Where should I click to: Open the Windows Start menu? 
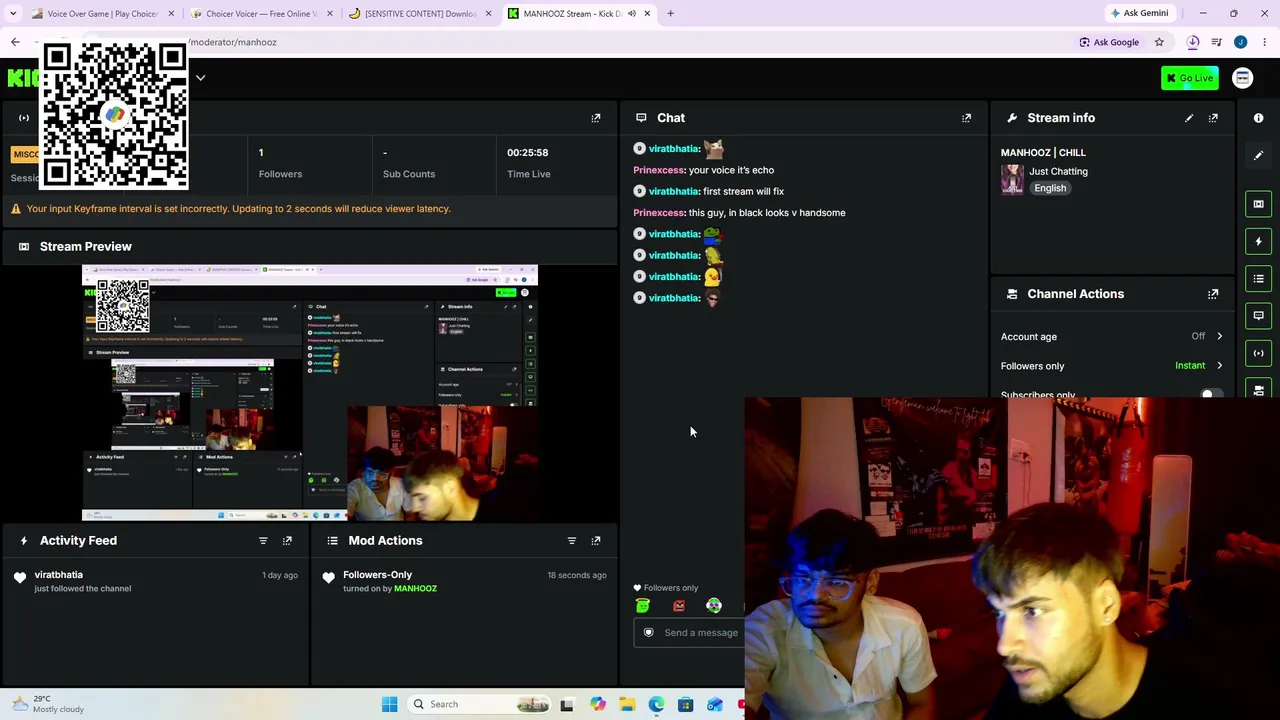click(x=390, y=704)
